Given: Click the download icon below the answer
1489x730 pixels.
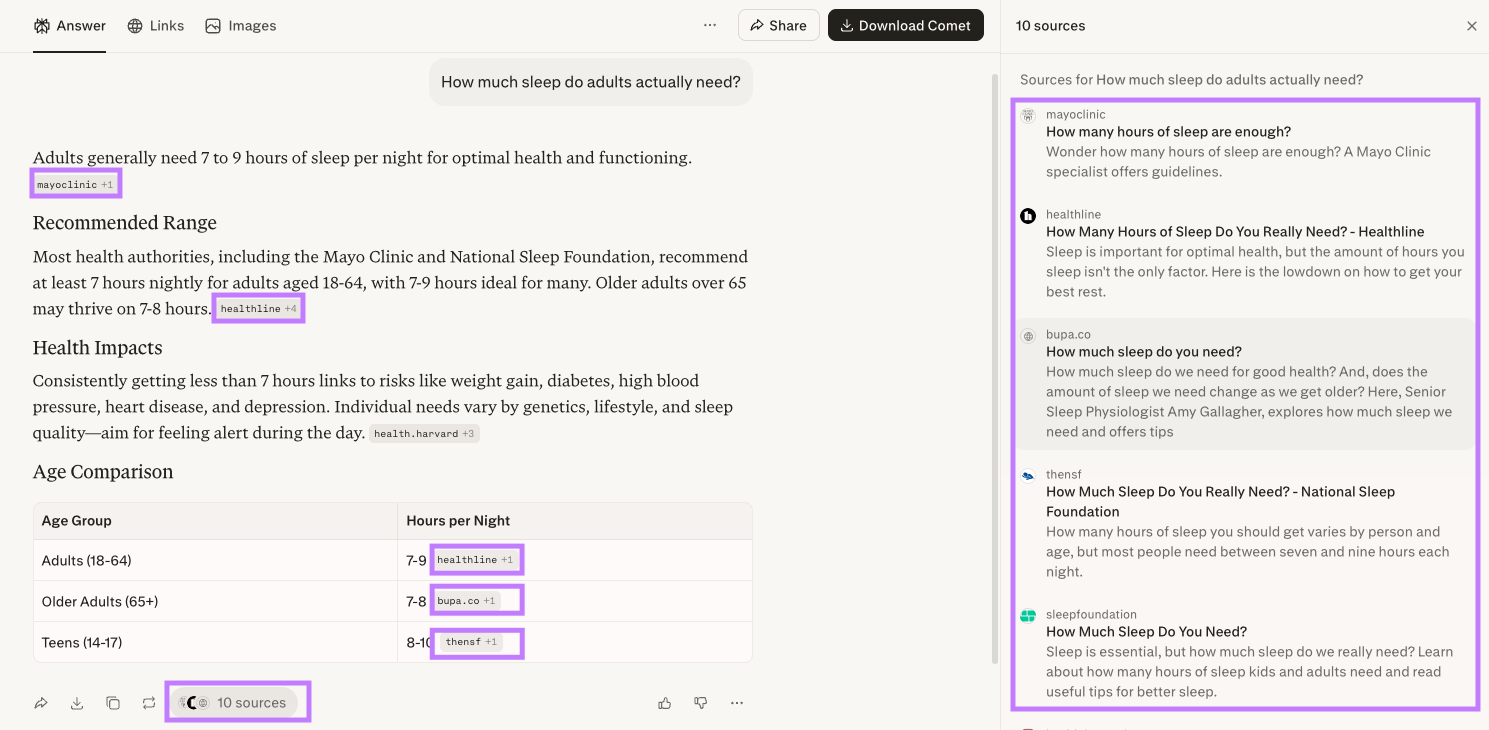Looking at the screenshot, I should point(77,703).
